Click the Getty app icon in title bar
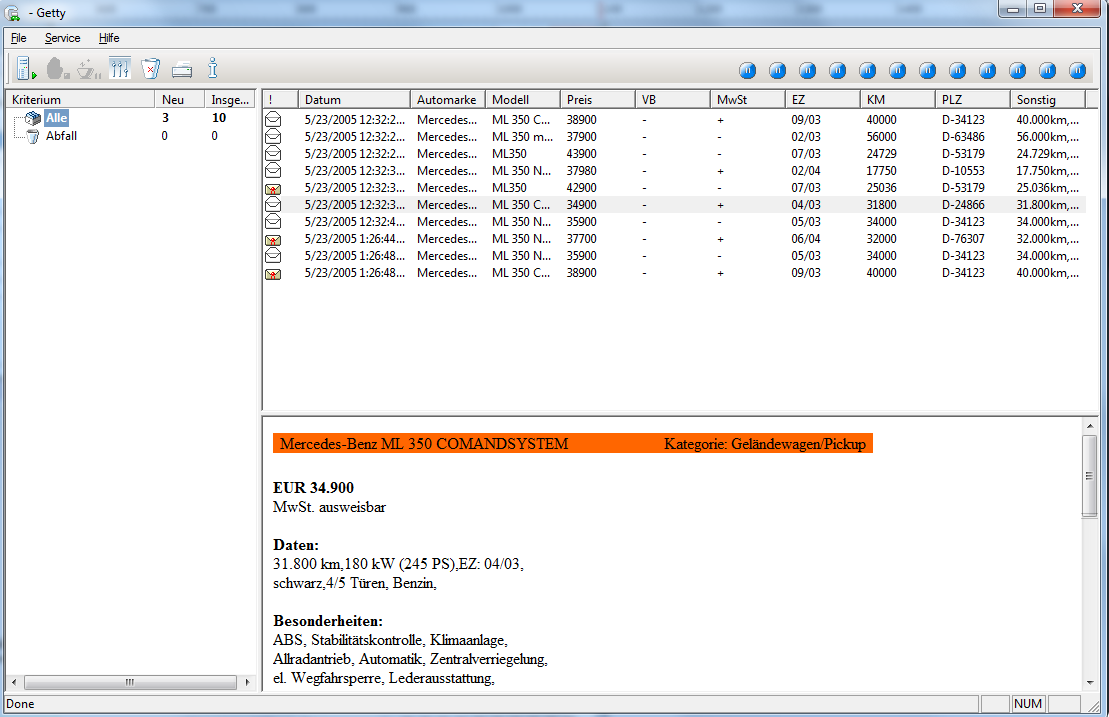Viewport: 1109px width, 717px height. click(x=13, y=13)
